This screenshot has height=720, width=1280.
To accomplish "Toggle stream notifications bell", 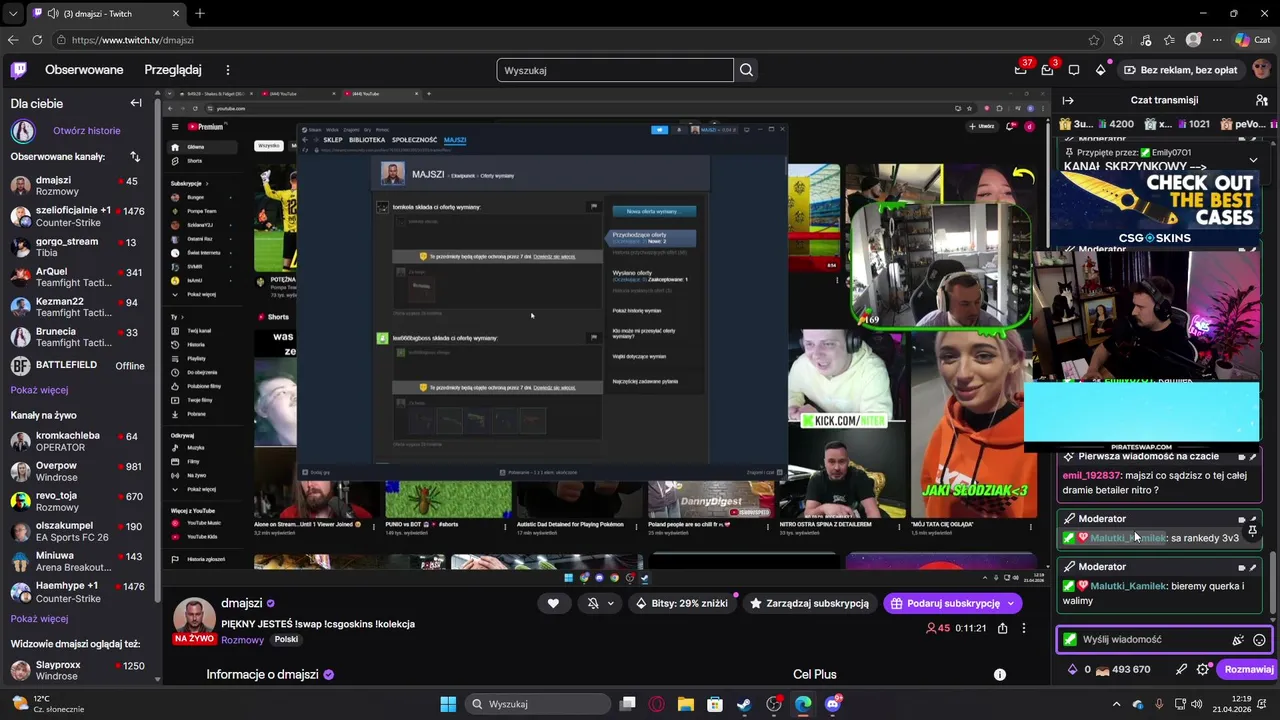I will 593,603.
